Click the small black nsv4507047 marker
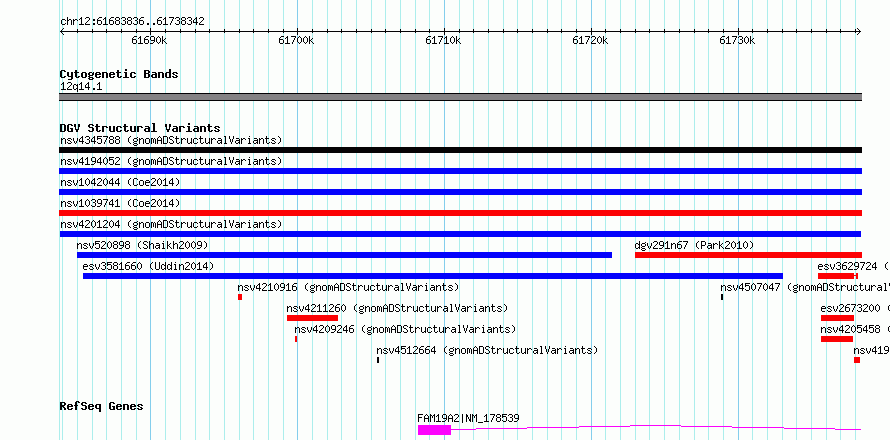Image resolution: width=890 pixels, height=440 pixels. [722, 297]
